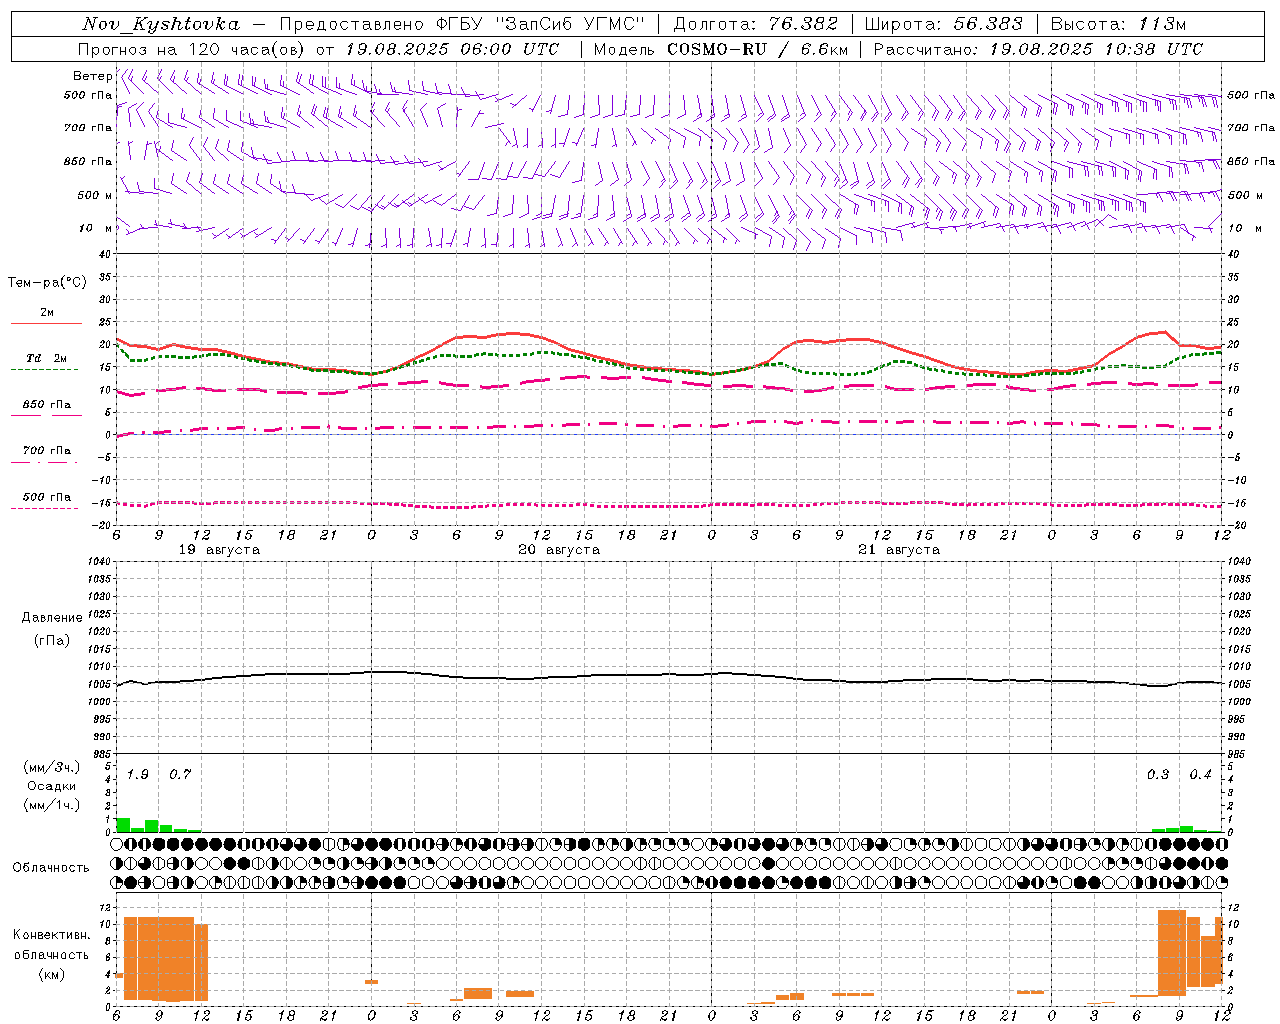1280x1024 pixels.
Task: Click the precipitation amount 0.4
Action: pyautogui.click(x=1200, y=774)
